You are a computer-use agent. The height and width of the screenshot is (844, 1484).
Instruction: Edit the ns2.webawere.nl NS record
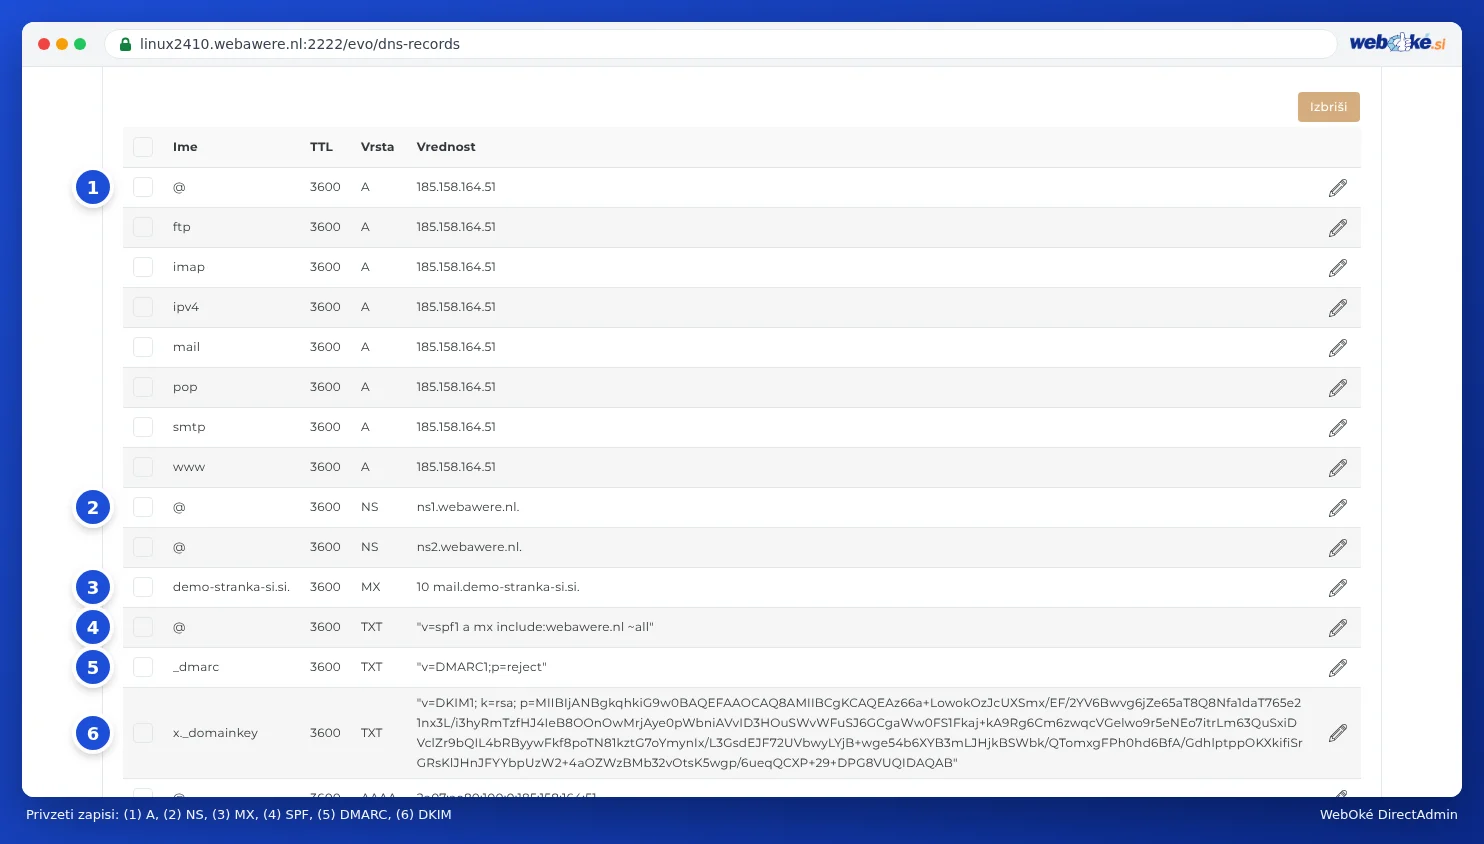(1338, 548)
